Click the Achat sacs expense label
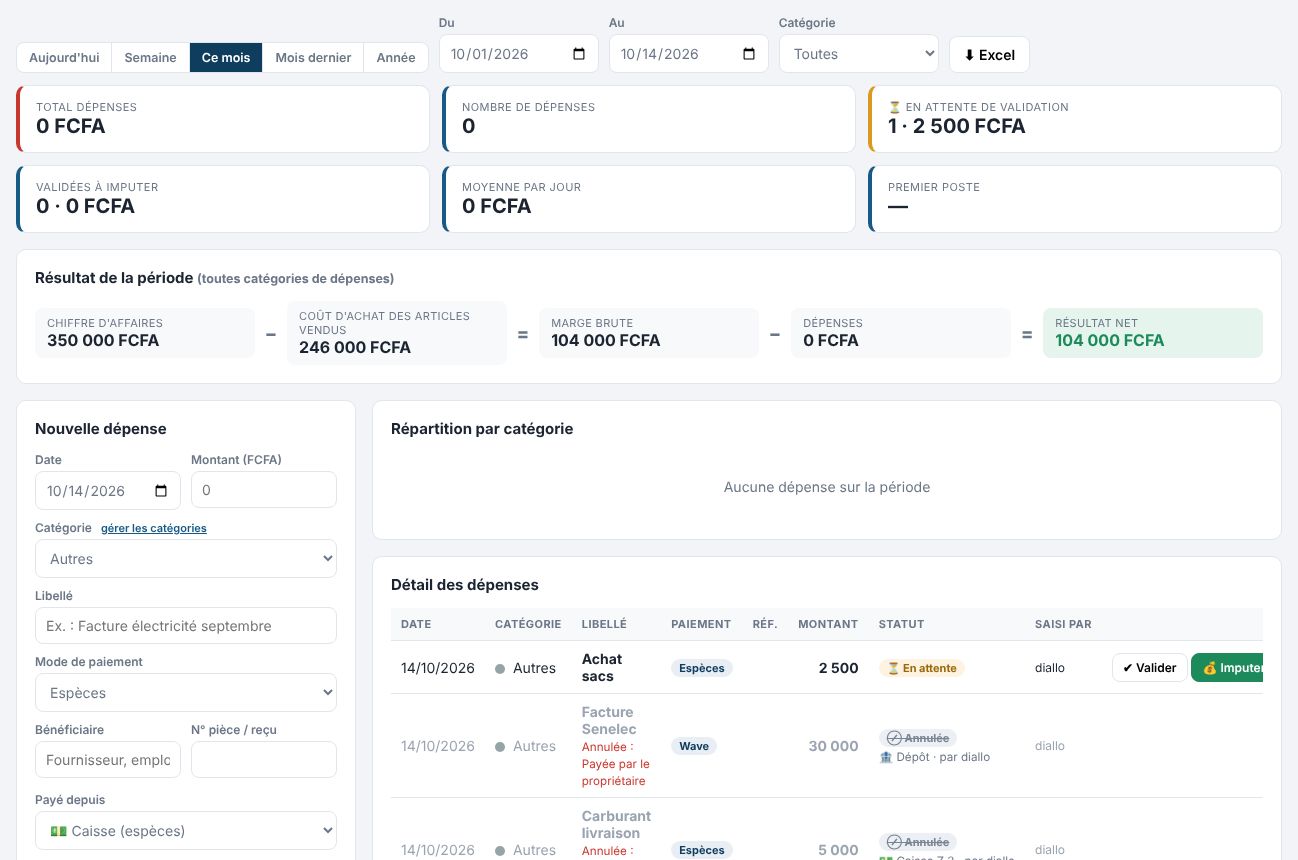This screenshot has height=860, width=1298. 602,668
